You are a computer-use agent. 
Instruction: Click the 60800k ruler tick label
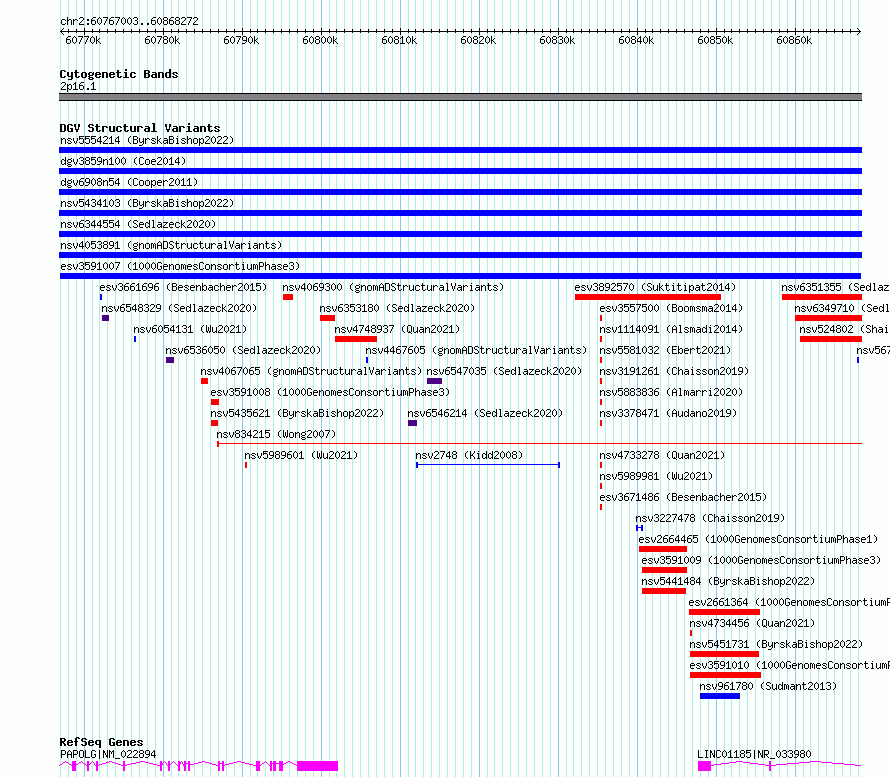coord(320,40)
